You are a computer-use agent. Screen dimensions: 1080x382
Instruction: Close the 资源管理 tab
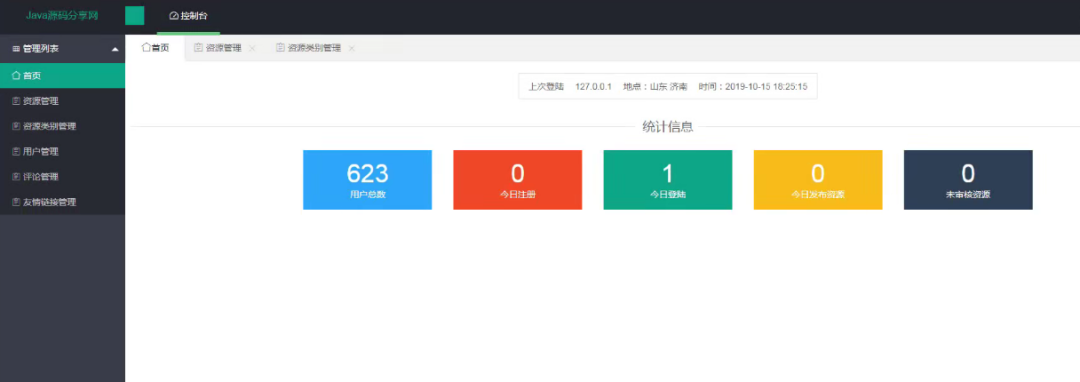tap(253, 48)
